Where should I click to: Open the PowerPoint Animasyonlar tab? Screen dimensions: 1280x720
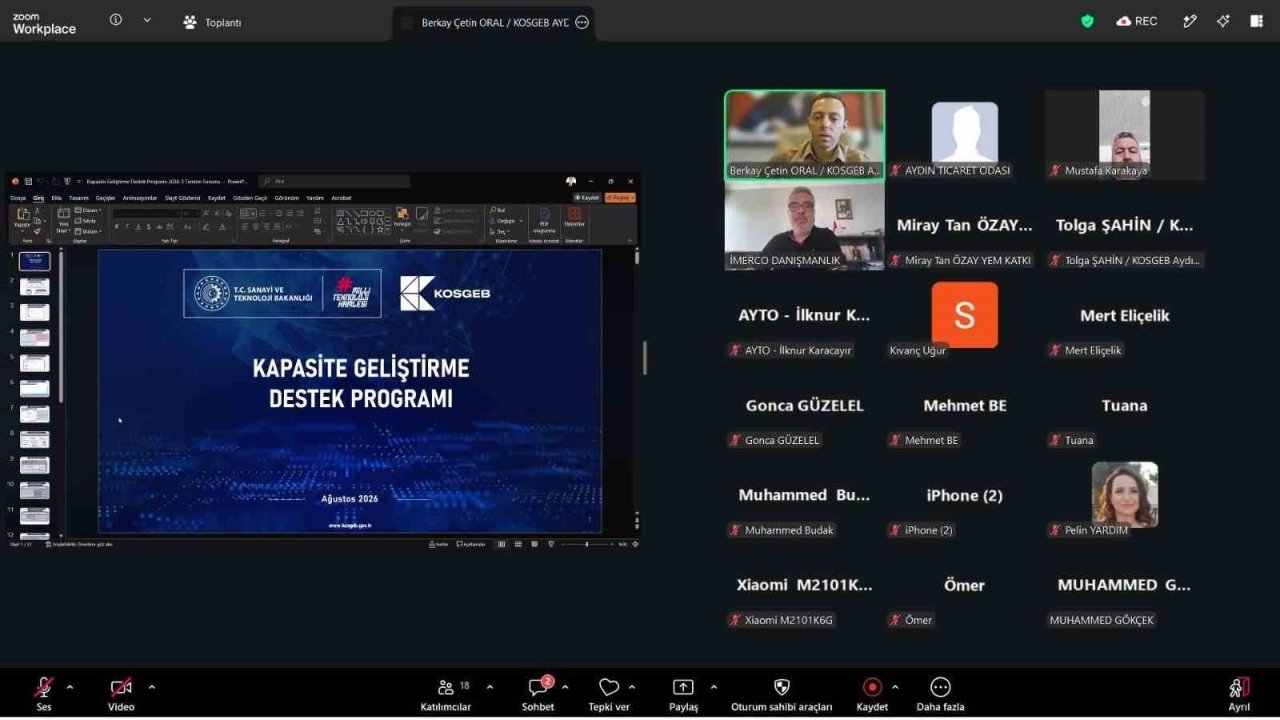point(140,198)
